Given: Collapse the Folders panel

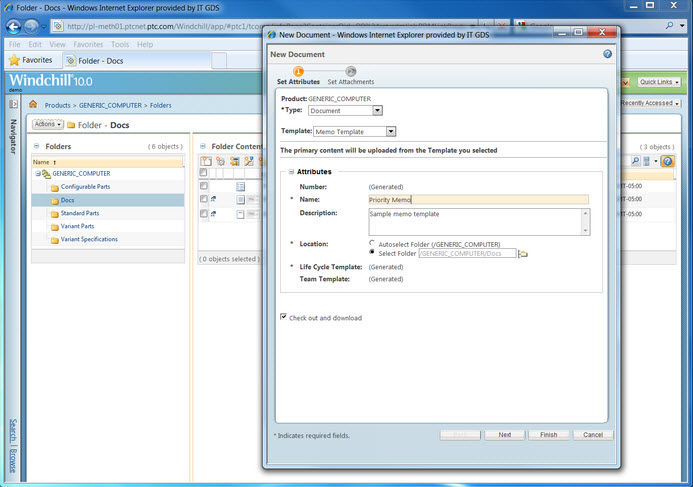Looking at the screenshot, I should [37, 146].
